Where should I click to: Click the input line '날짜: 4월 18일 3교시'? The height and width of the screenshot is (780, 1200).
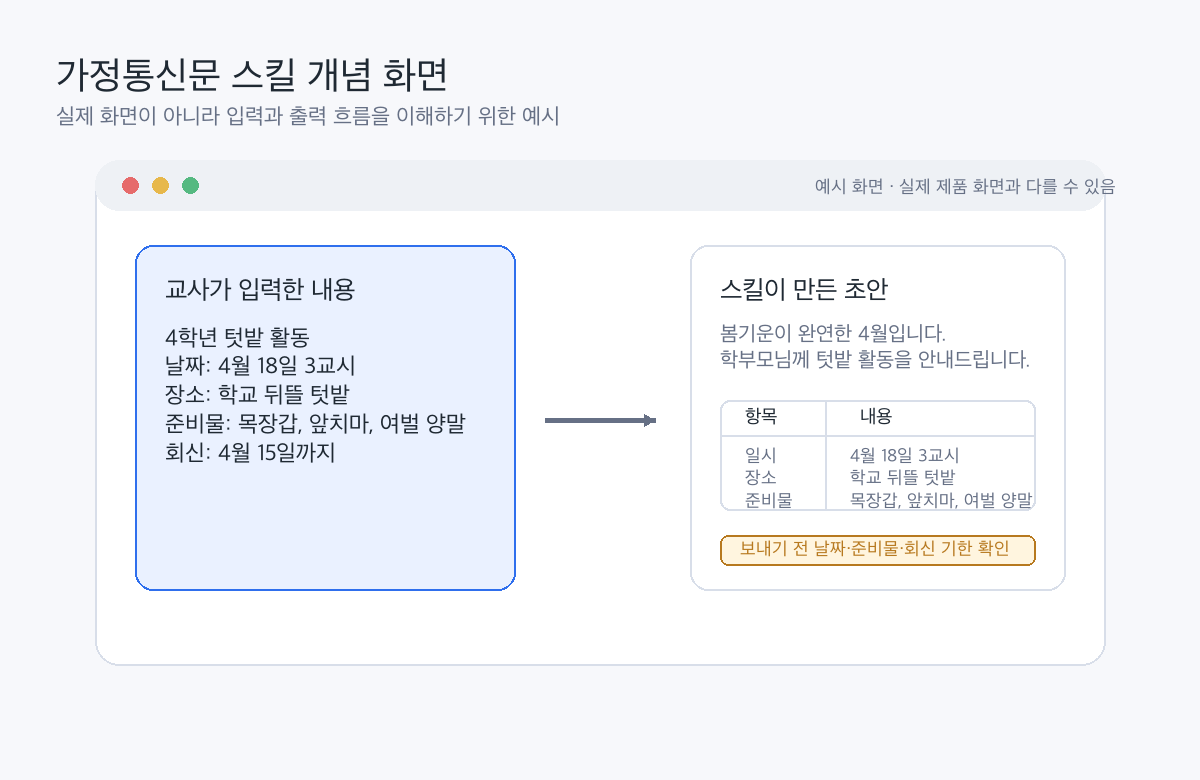[x=260, y=366]
